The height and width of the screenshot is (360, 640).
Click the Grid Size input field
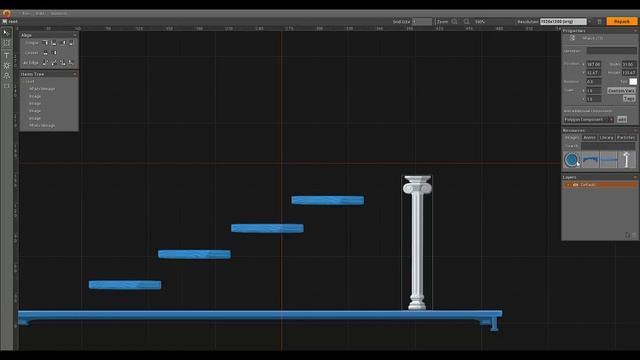(422, 22)
